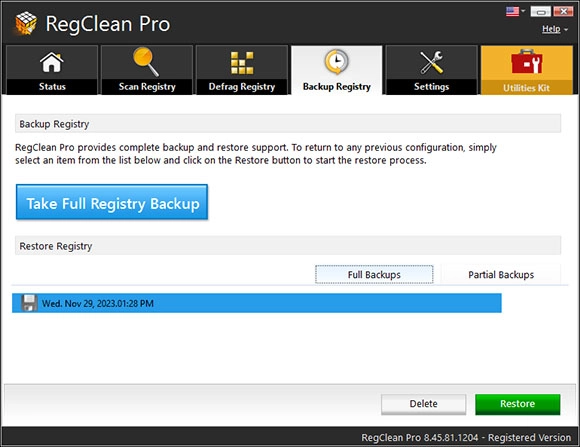The image size is (580, 447).
Task: Click the Delete button
Action: click(x=424, y=404)
